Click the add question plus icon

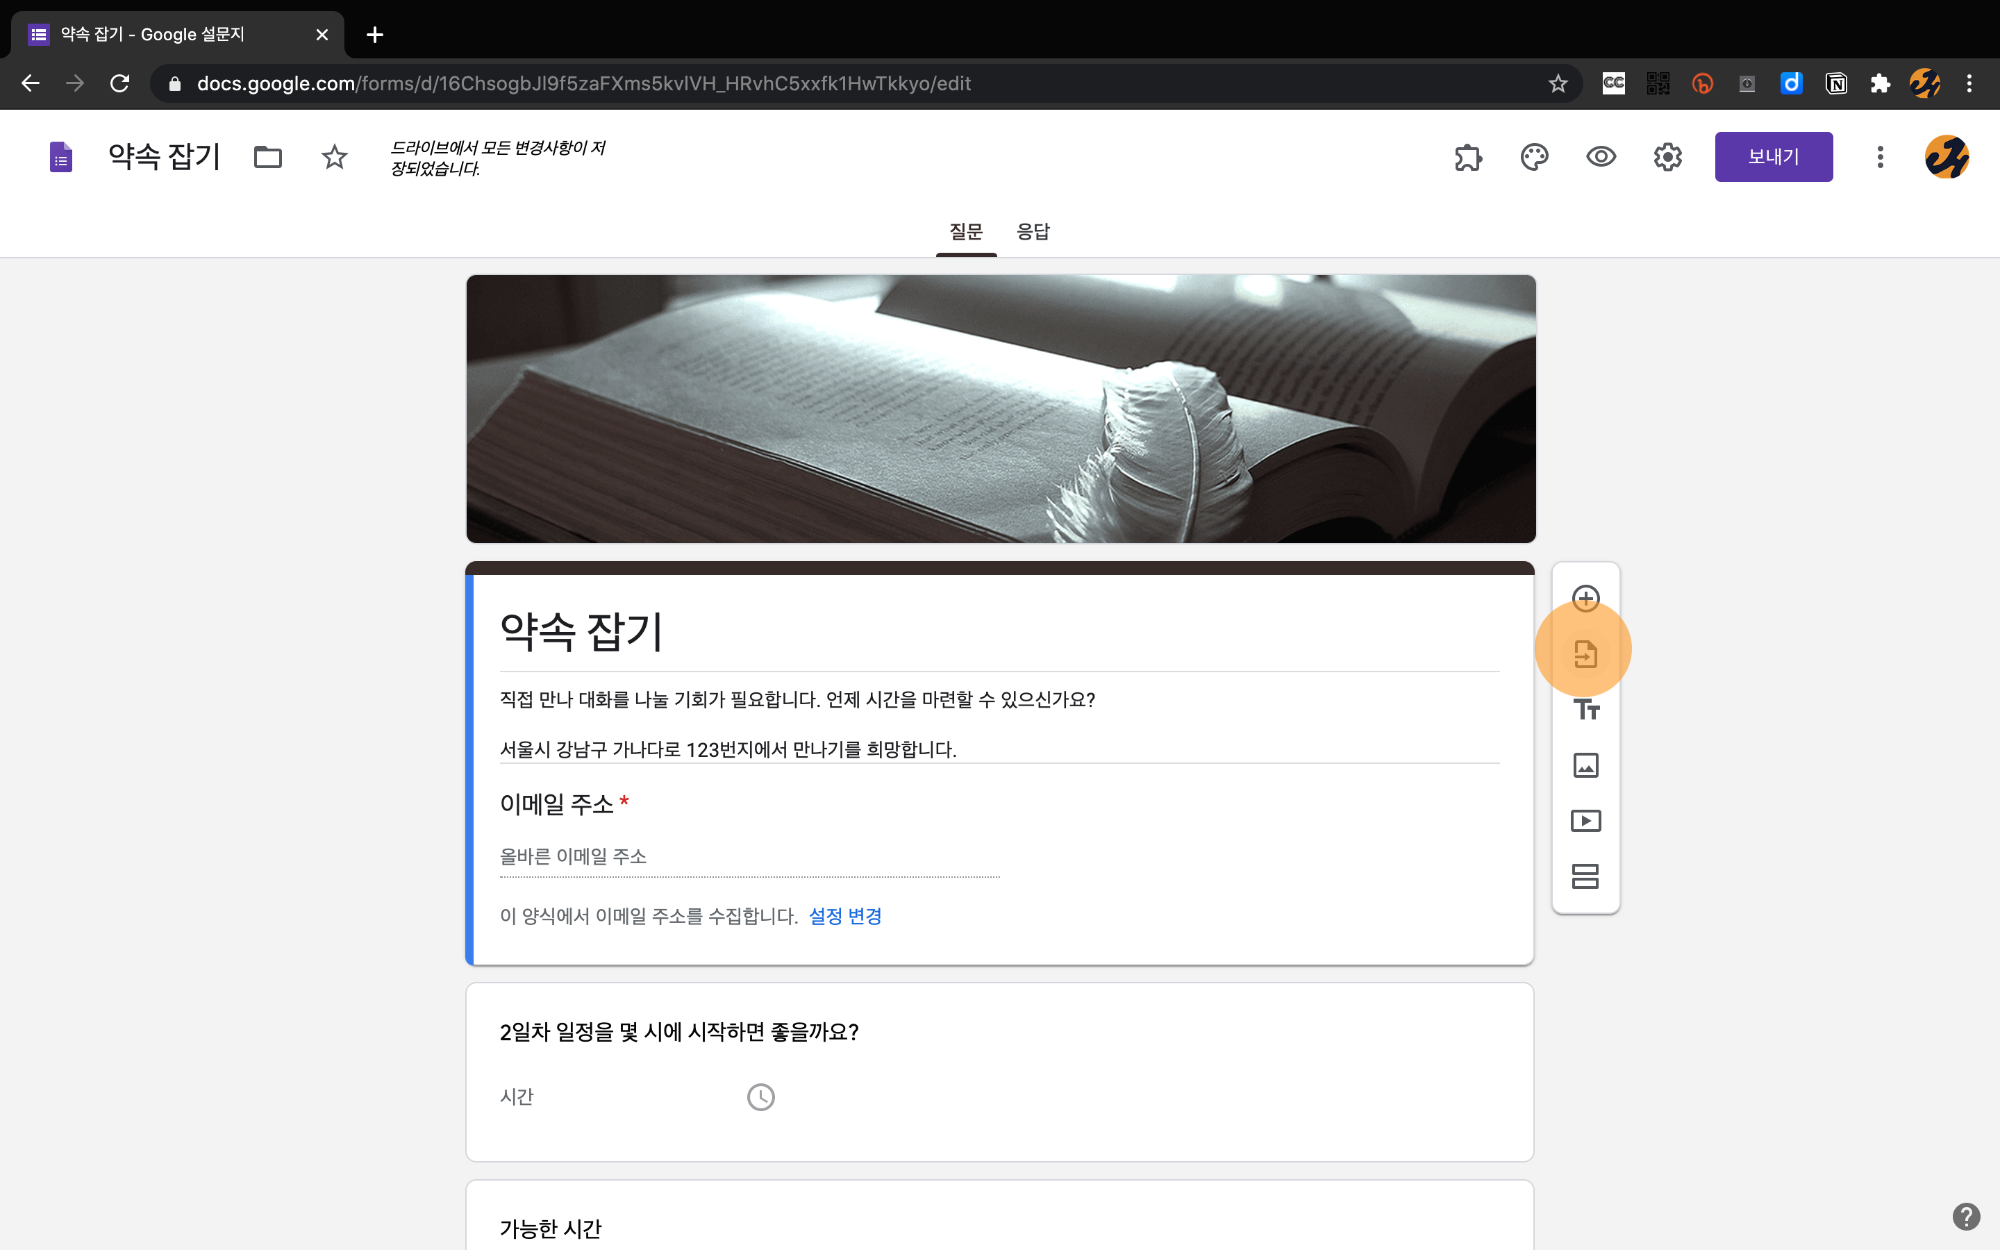click(1585, 599)
